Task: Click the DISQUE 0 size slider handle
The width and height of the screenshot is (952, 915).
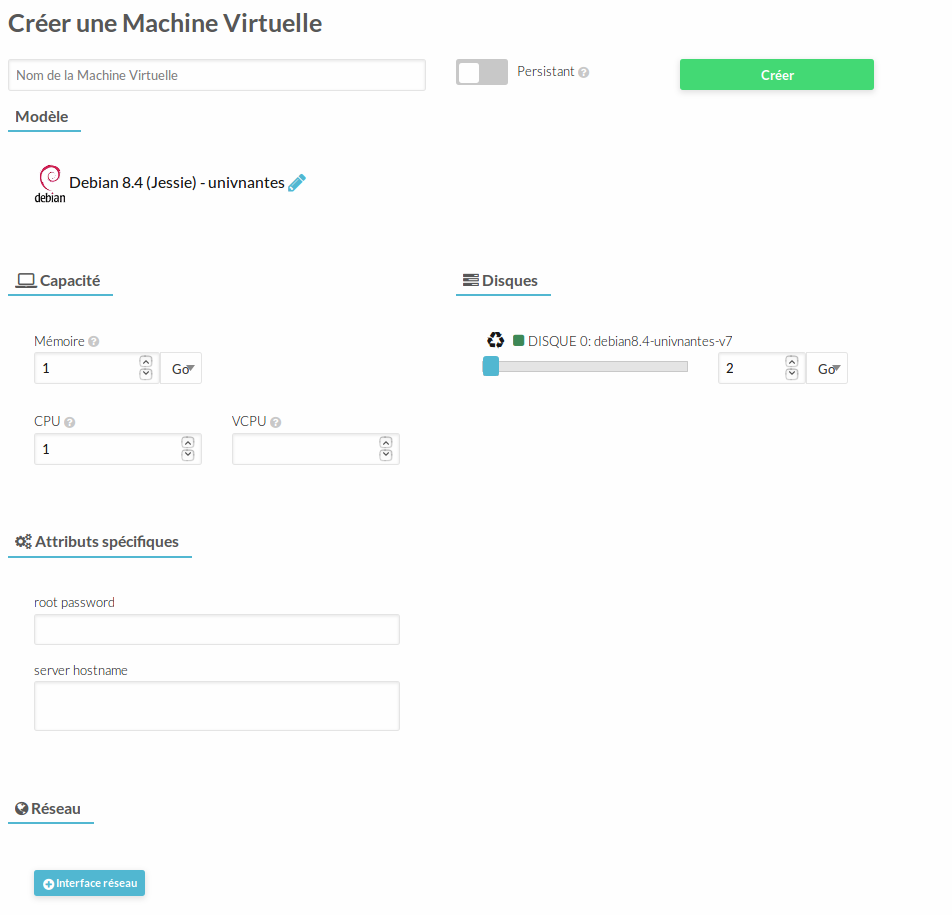Action: (x=491, y=367)
